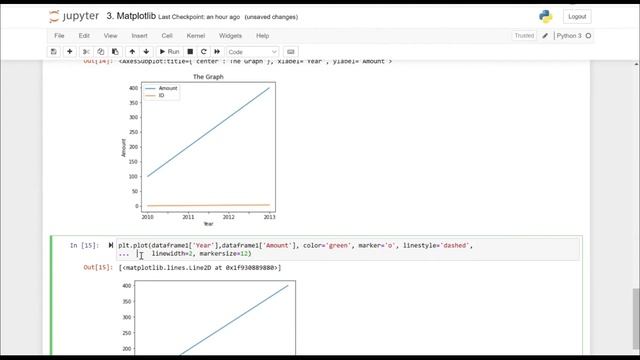Paste cells below icon
Screen dimensions: 640x360
pyautogui.click(x=115, y=52)
